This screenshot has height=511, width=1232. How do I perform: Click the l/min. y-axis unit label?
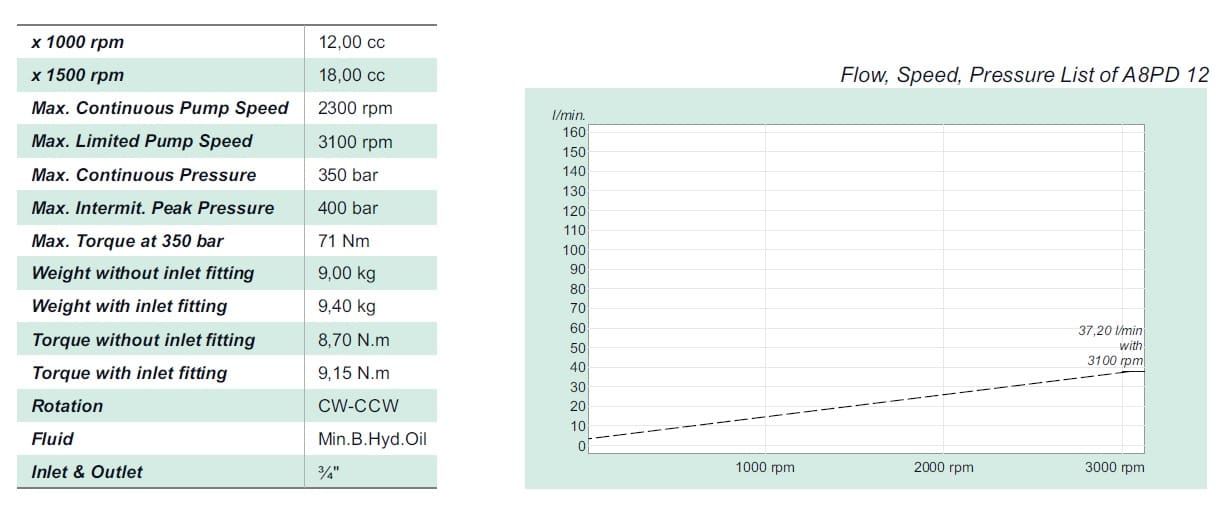pyautogui.click(x=568, y=116)
